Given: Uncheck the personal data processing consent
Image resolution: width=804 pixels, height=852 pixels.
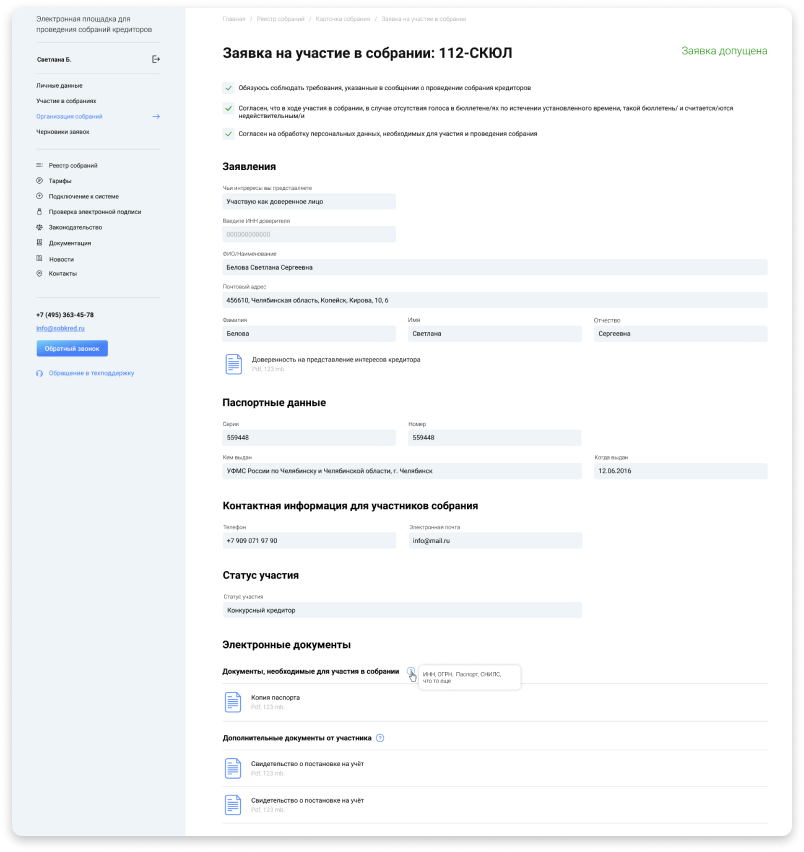Looking at the screenshot, I should [x=229, y=133].
